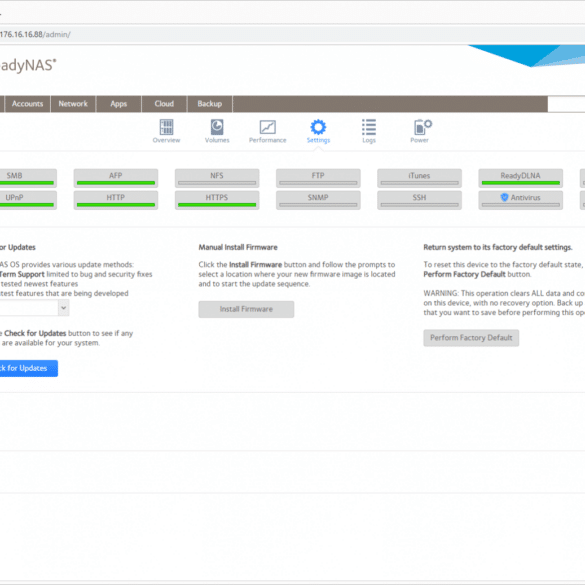Toggle the HTTP service
The width and height of the screenshot is (585, 585).
point(116,200)
